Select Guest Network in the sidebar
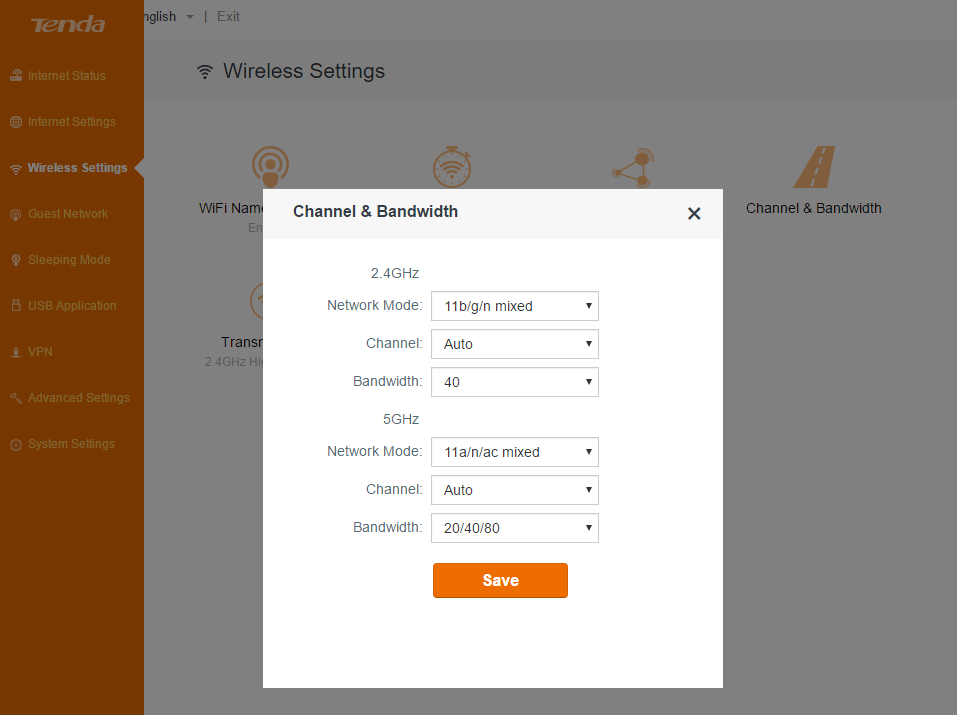The height and width of the screenshot is (715, 957). tap(68, 214)
